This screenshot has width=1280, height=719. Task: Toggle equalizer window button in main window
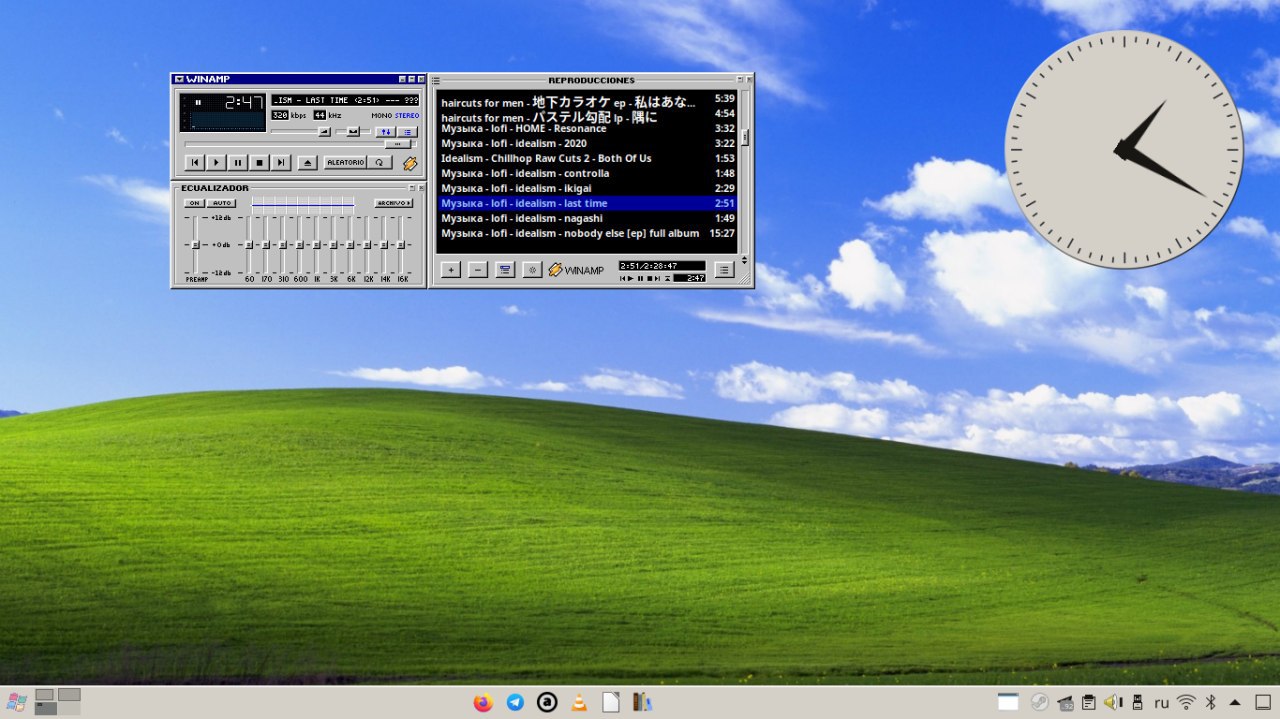[x=386, y=132]
